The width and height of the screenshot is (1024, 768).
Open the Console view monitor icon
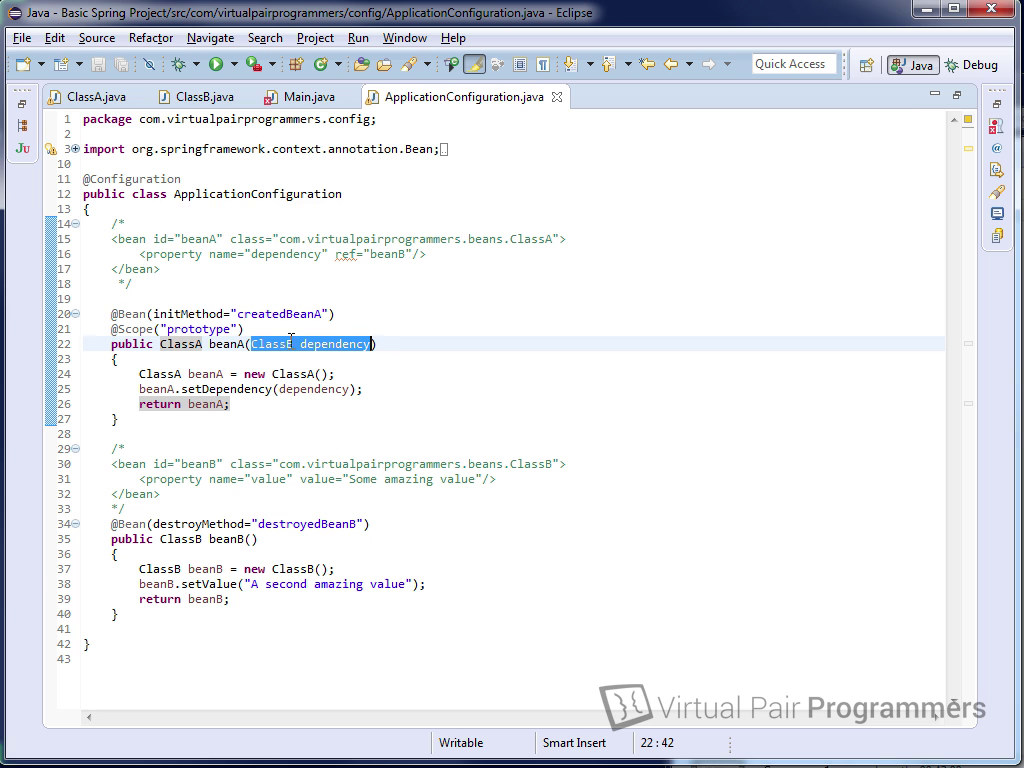point(997,214)
